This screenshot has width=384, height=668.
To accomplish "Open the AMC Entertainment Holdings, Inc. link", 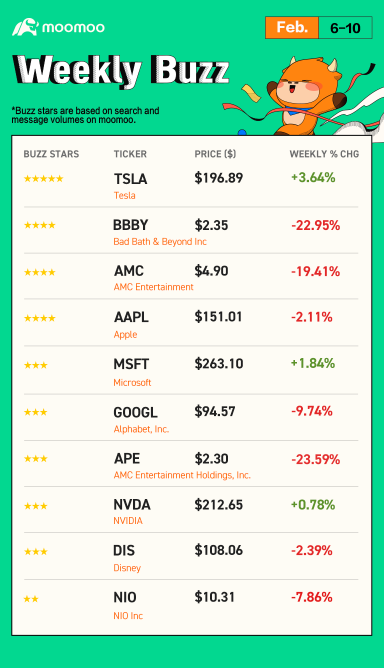I will [182, 475].
